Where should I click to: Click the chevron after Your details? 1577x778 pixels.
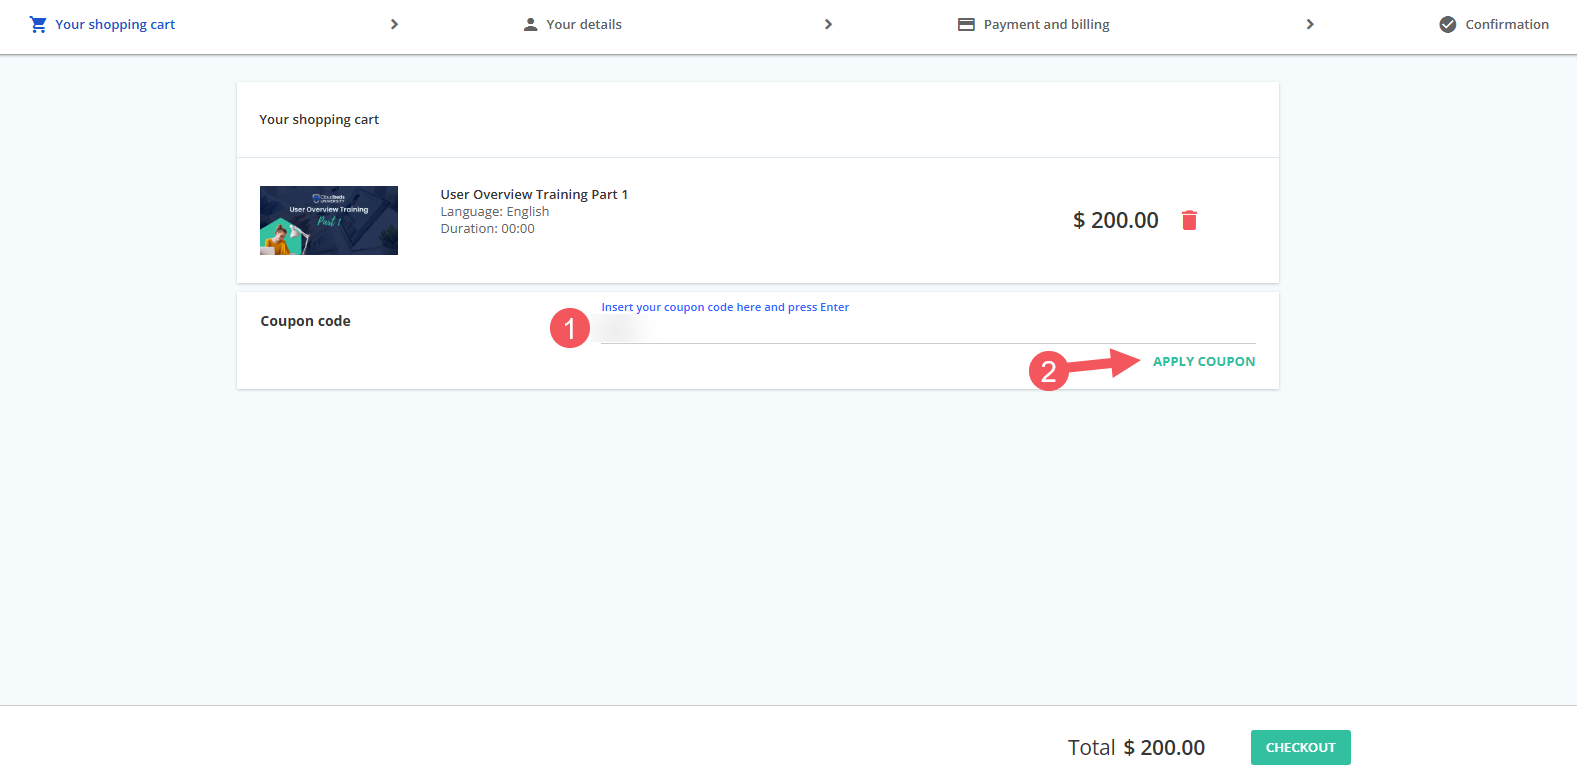click(x=828, y=24)
